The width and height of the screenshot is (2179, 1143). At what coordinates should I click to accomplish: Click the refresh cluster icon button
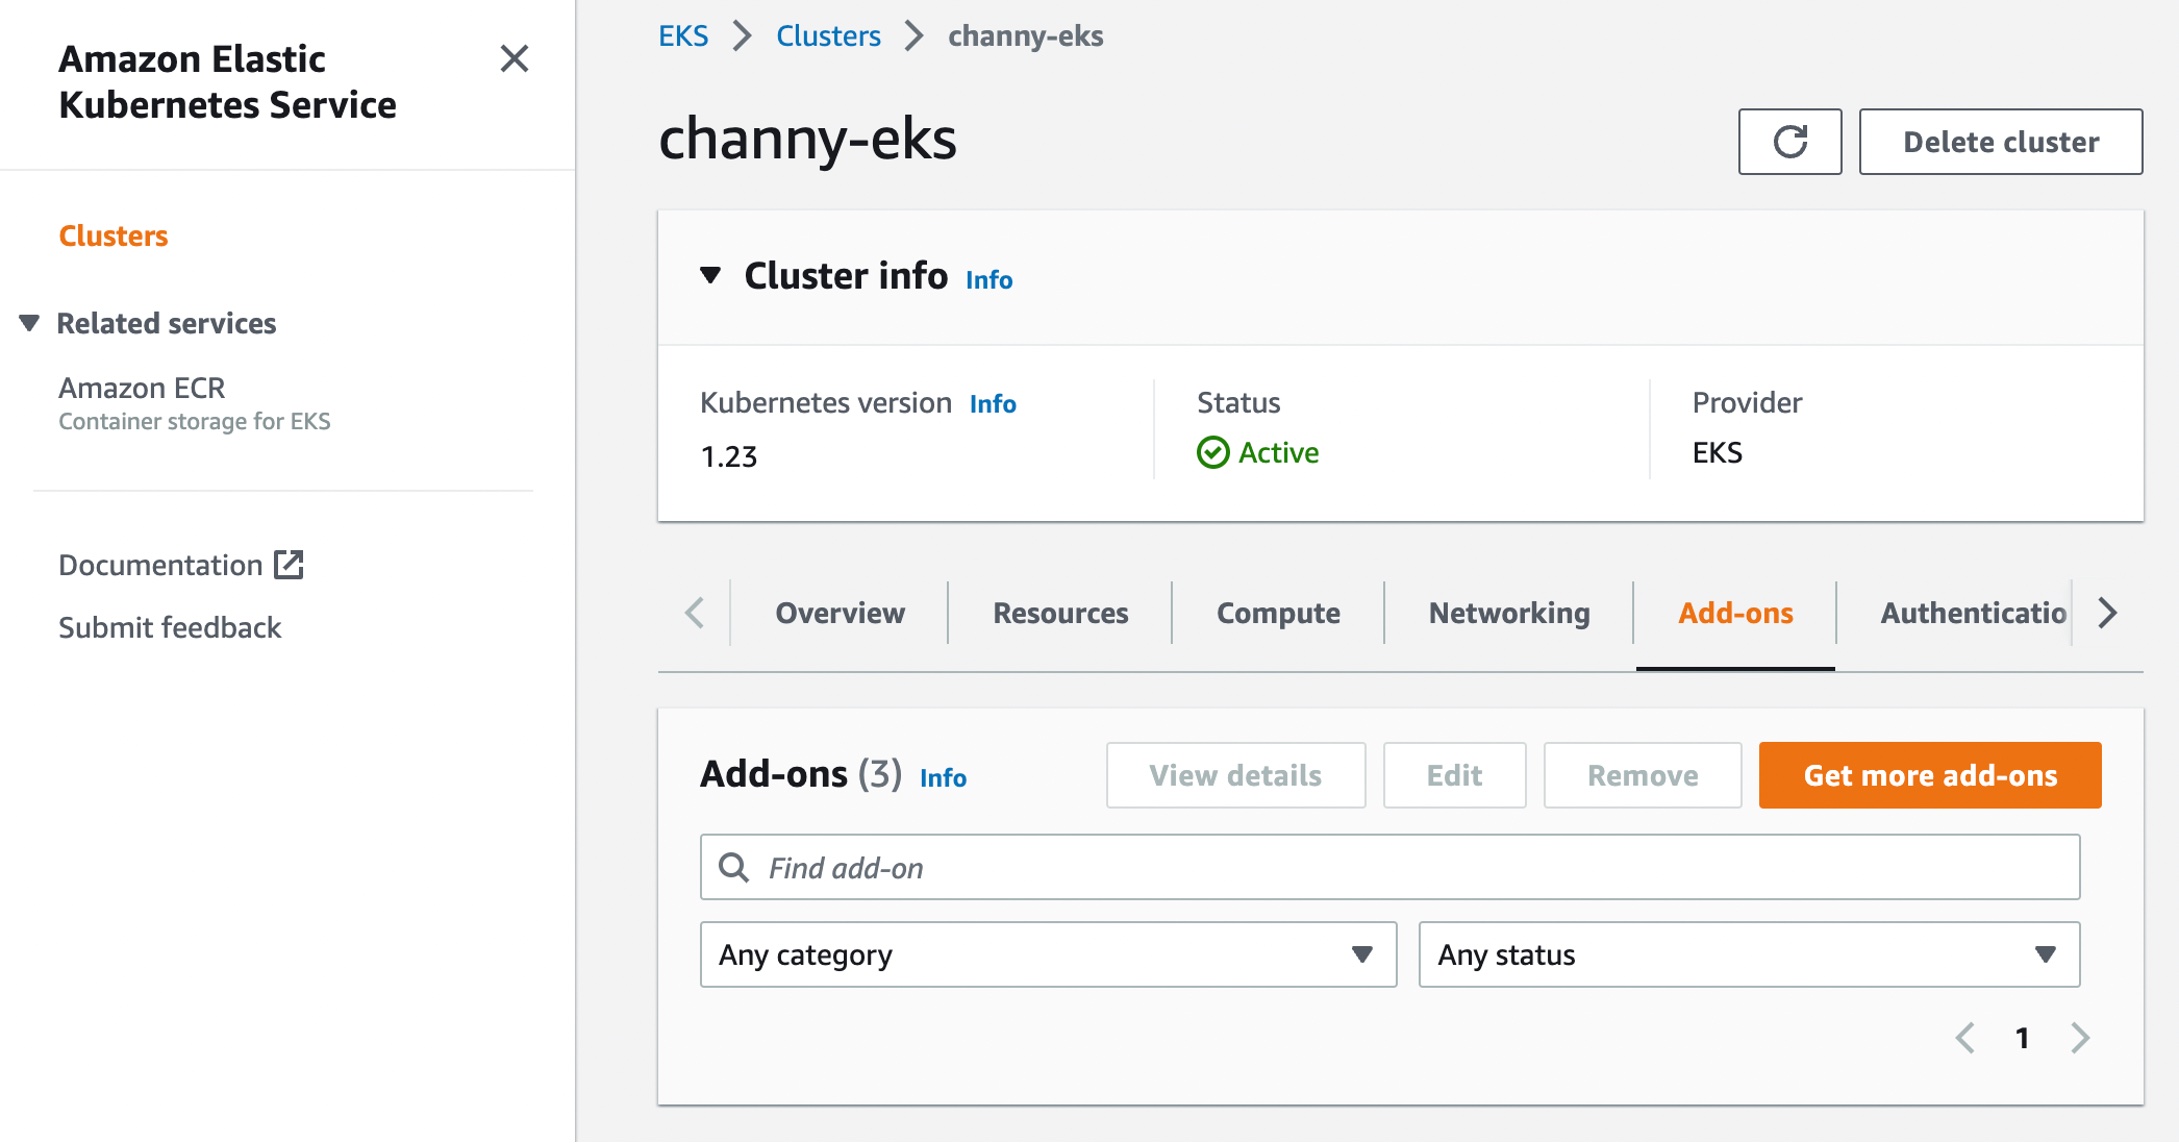point(1789,142)
